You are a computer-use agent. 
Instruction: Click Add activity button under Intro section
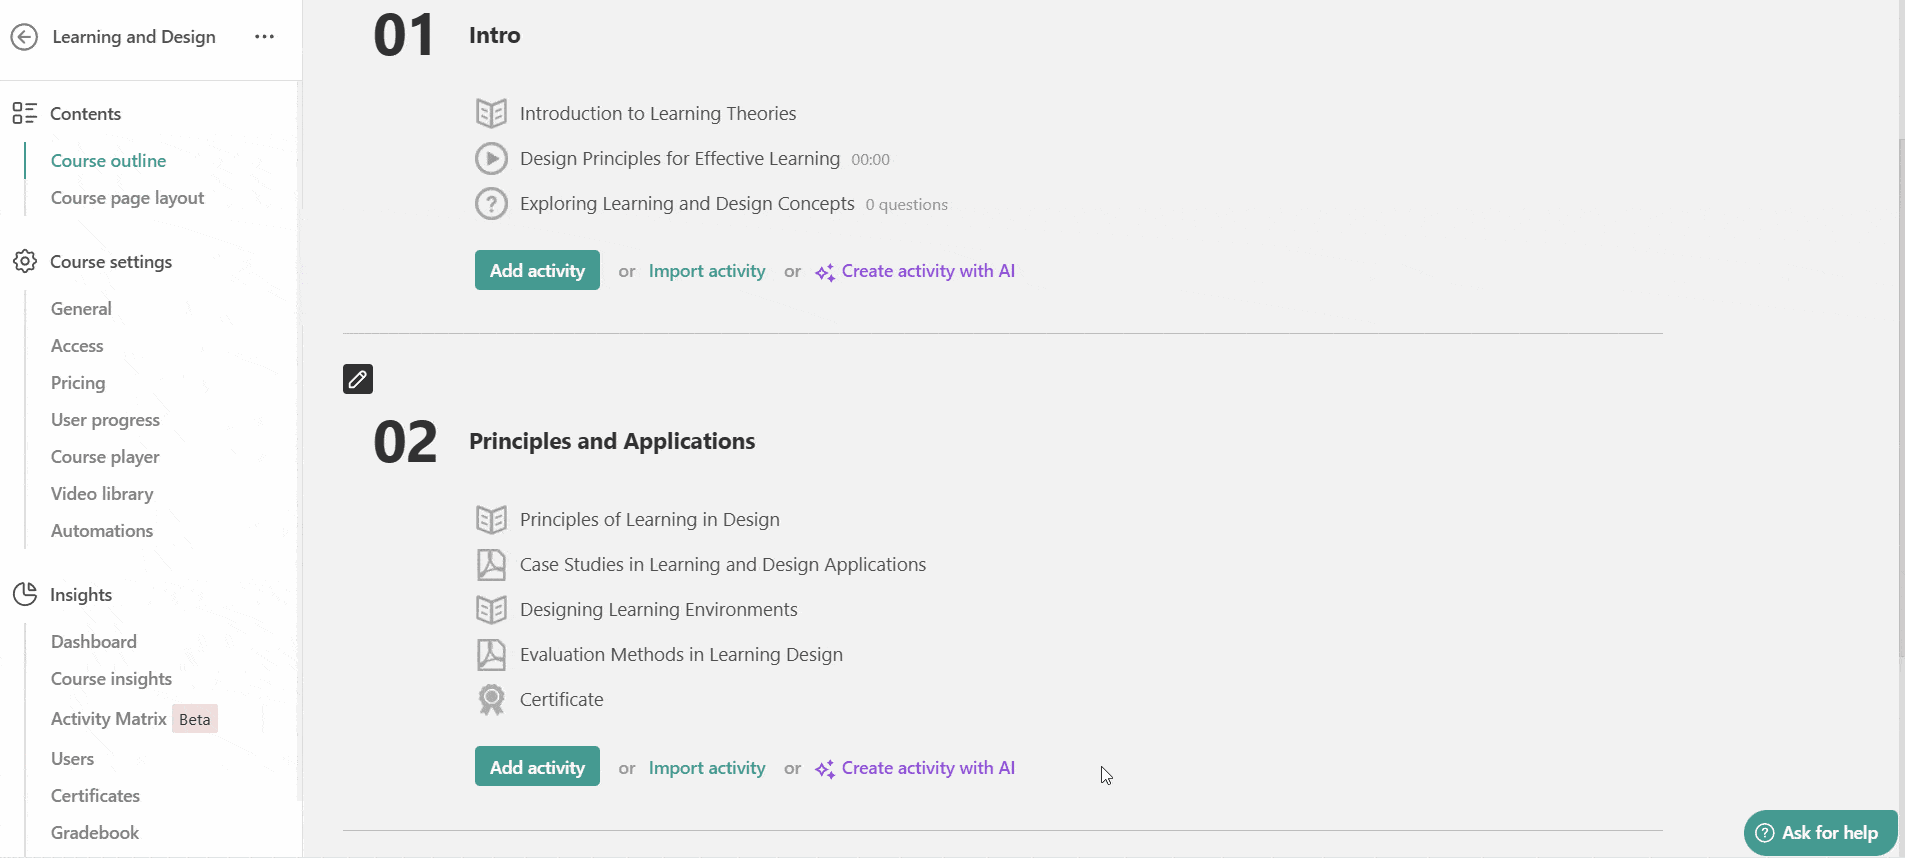click(x=537, y=270)
